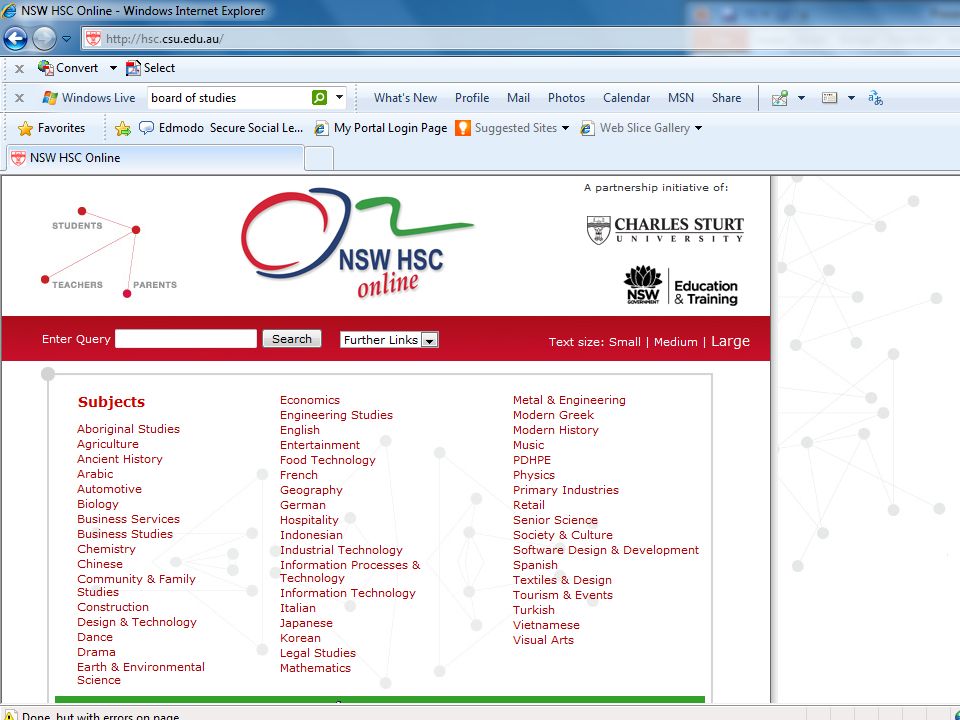This screenshot has width=960, height=720.
Task: Click the green Windows Live search icon
Action: pyautogui.click(x=319, y=98)
